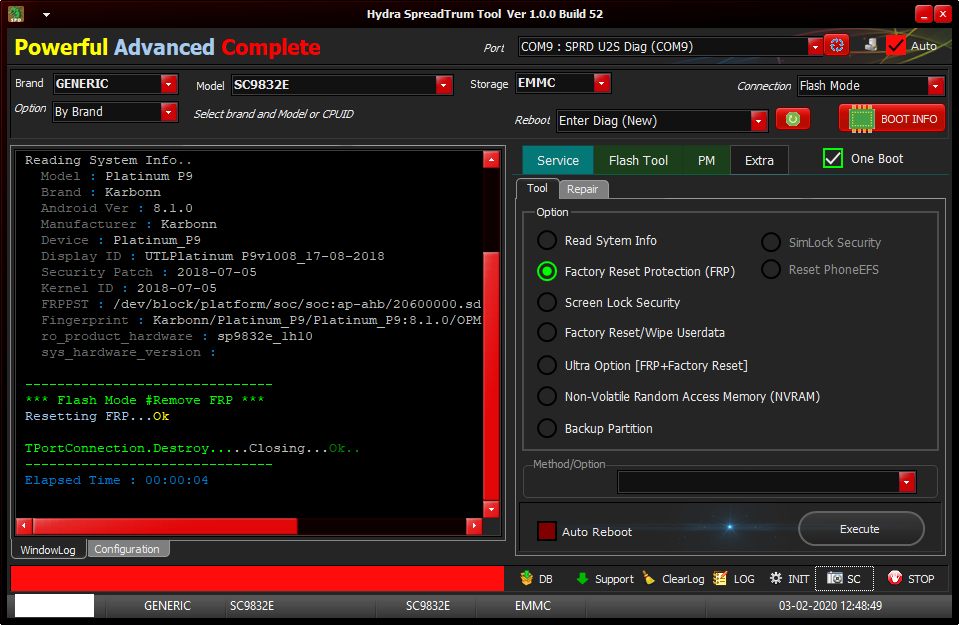Click the Execute button

[860, 529]
